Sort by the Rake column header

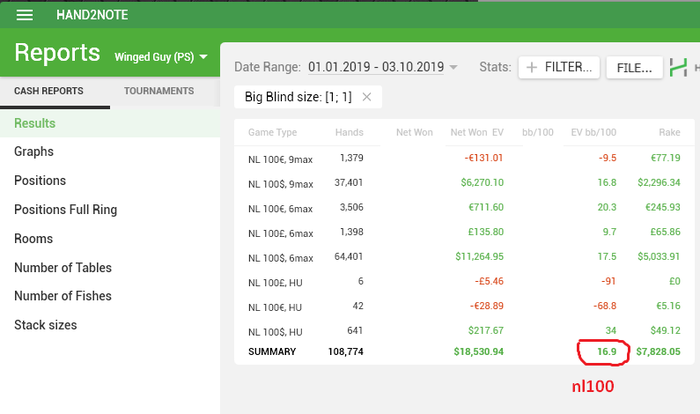[668, 132]
